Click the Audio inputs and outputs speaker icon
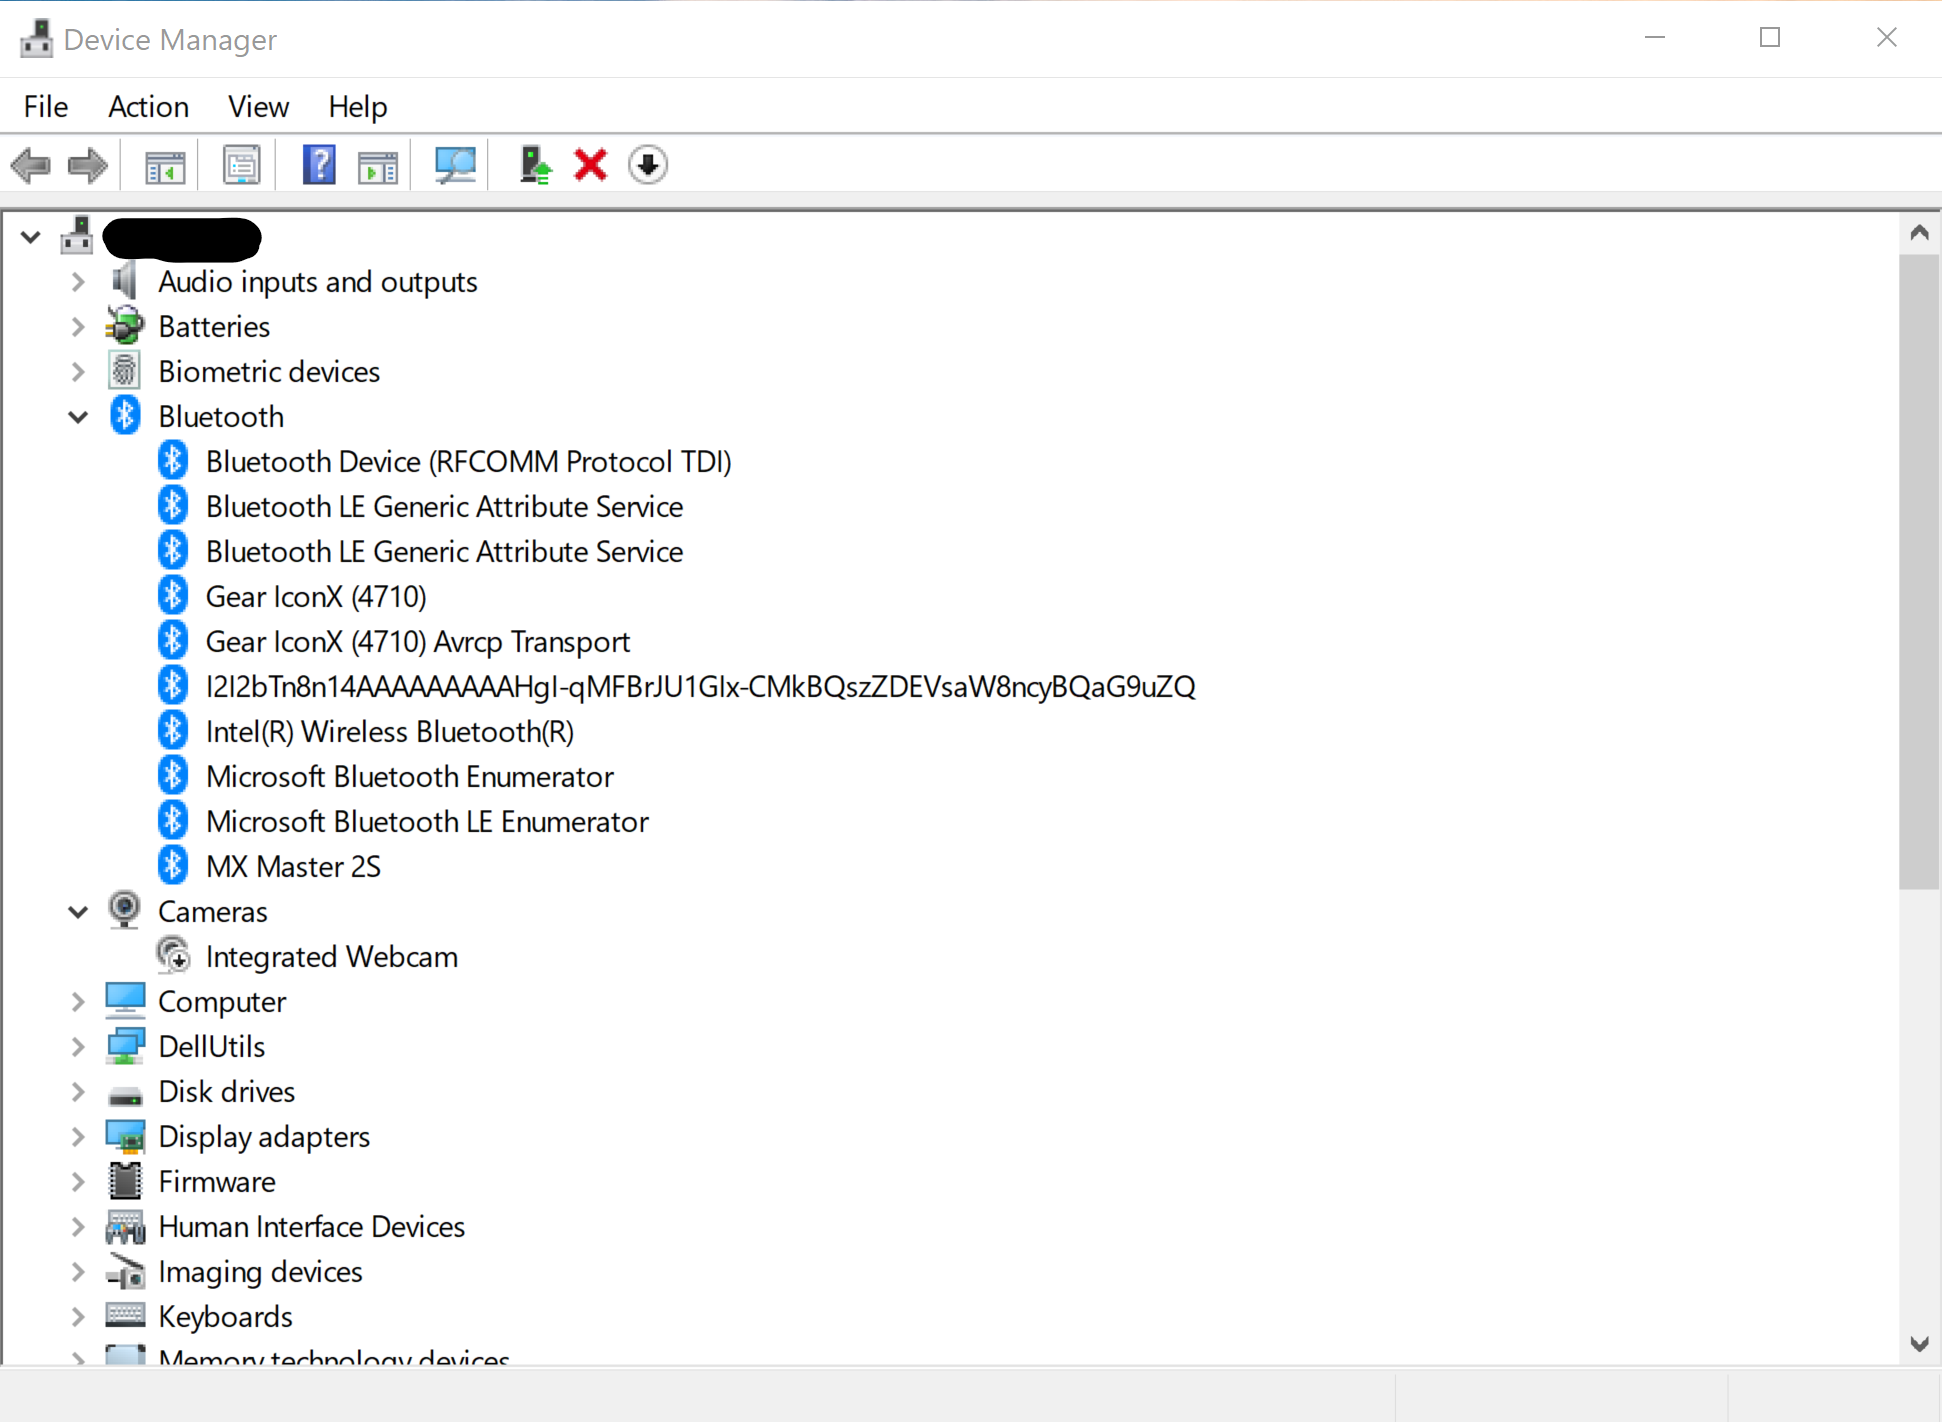Image resolution: width=1942 pixels, height=1422 pixels. 125,281
